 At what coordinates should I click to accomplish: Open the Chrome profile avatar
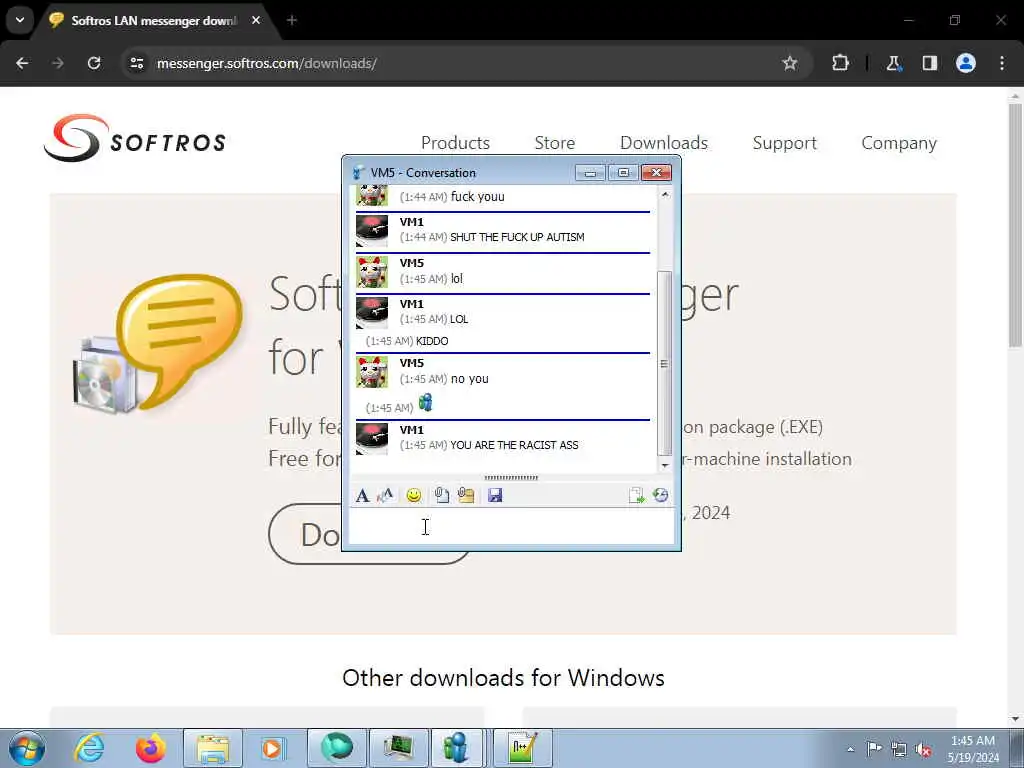point(966,63)
